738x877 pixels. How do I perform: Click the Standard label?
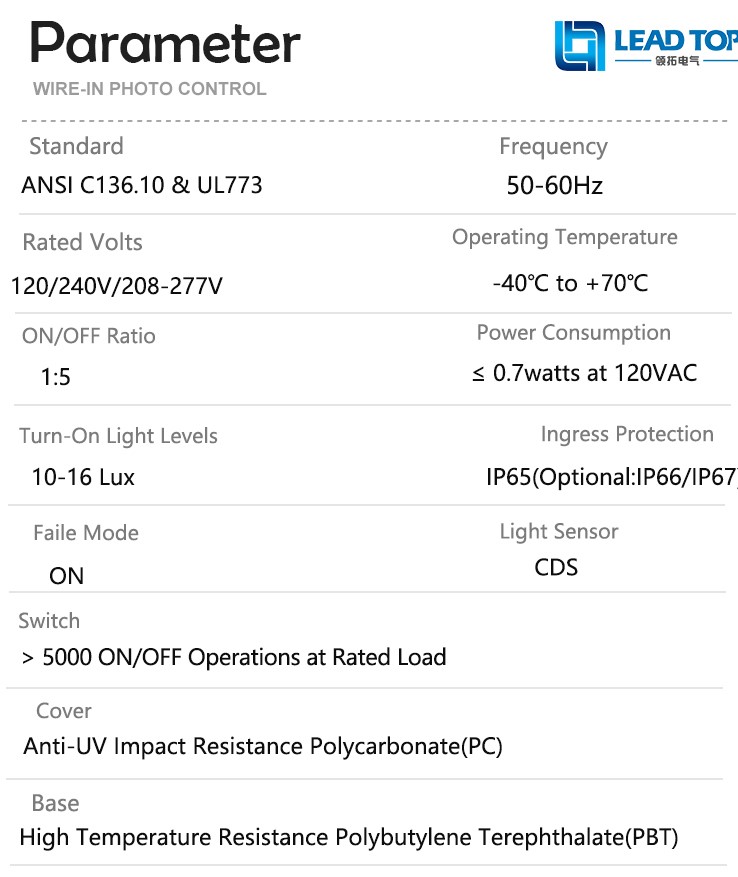tap(76, 147)
